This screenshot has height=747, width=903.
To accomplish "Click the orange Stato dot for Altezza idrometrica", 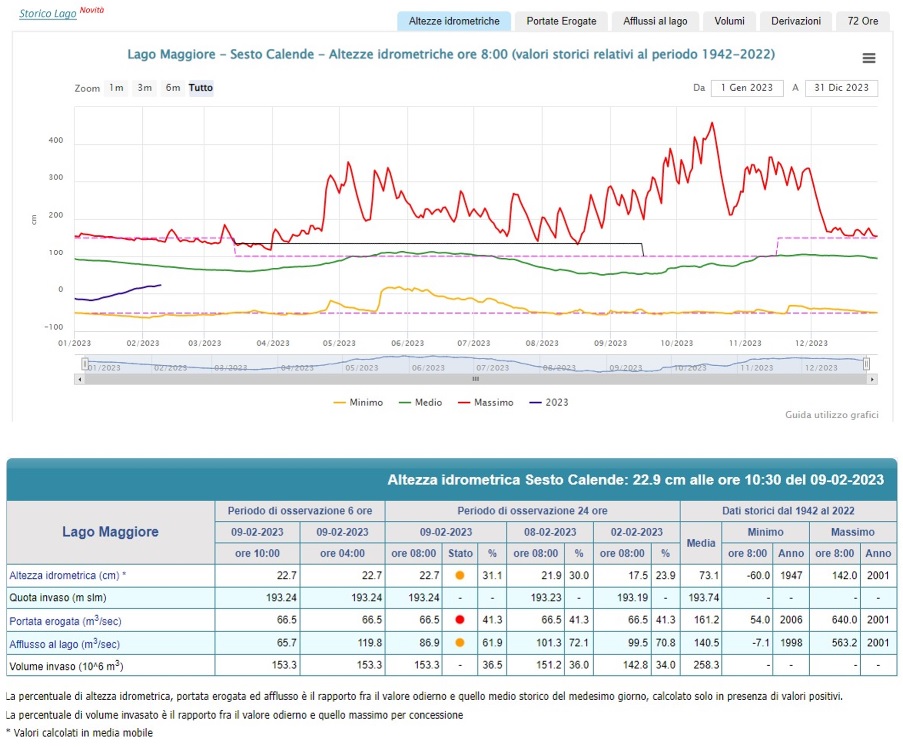I will point(459,576).
